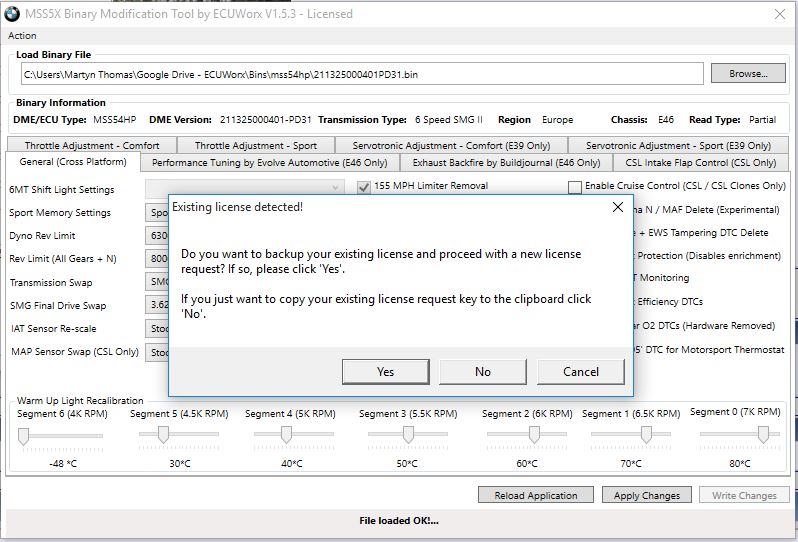Open IAT Sensor Re-scale dropdown
The height and width of the screenshot is (542, 798).
tap(157, 329)
